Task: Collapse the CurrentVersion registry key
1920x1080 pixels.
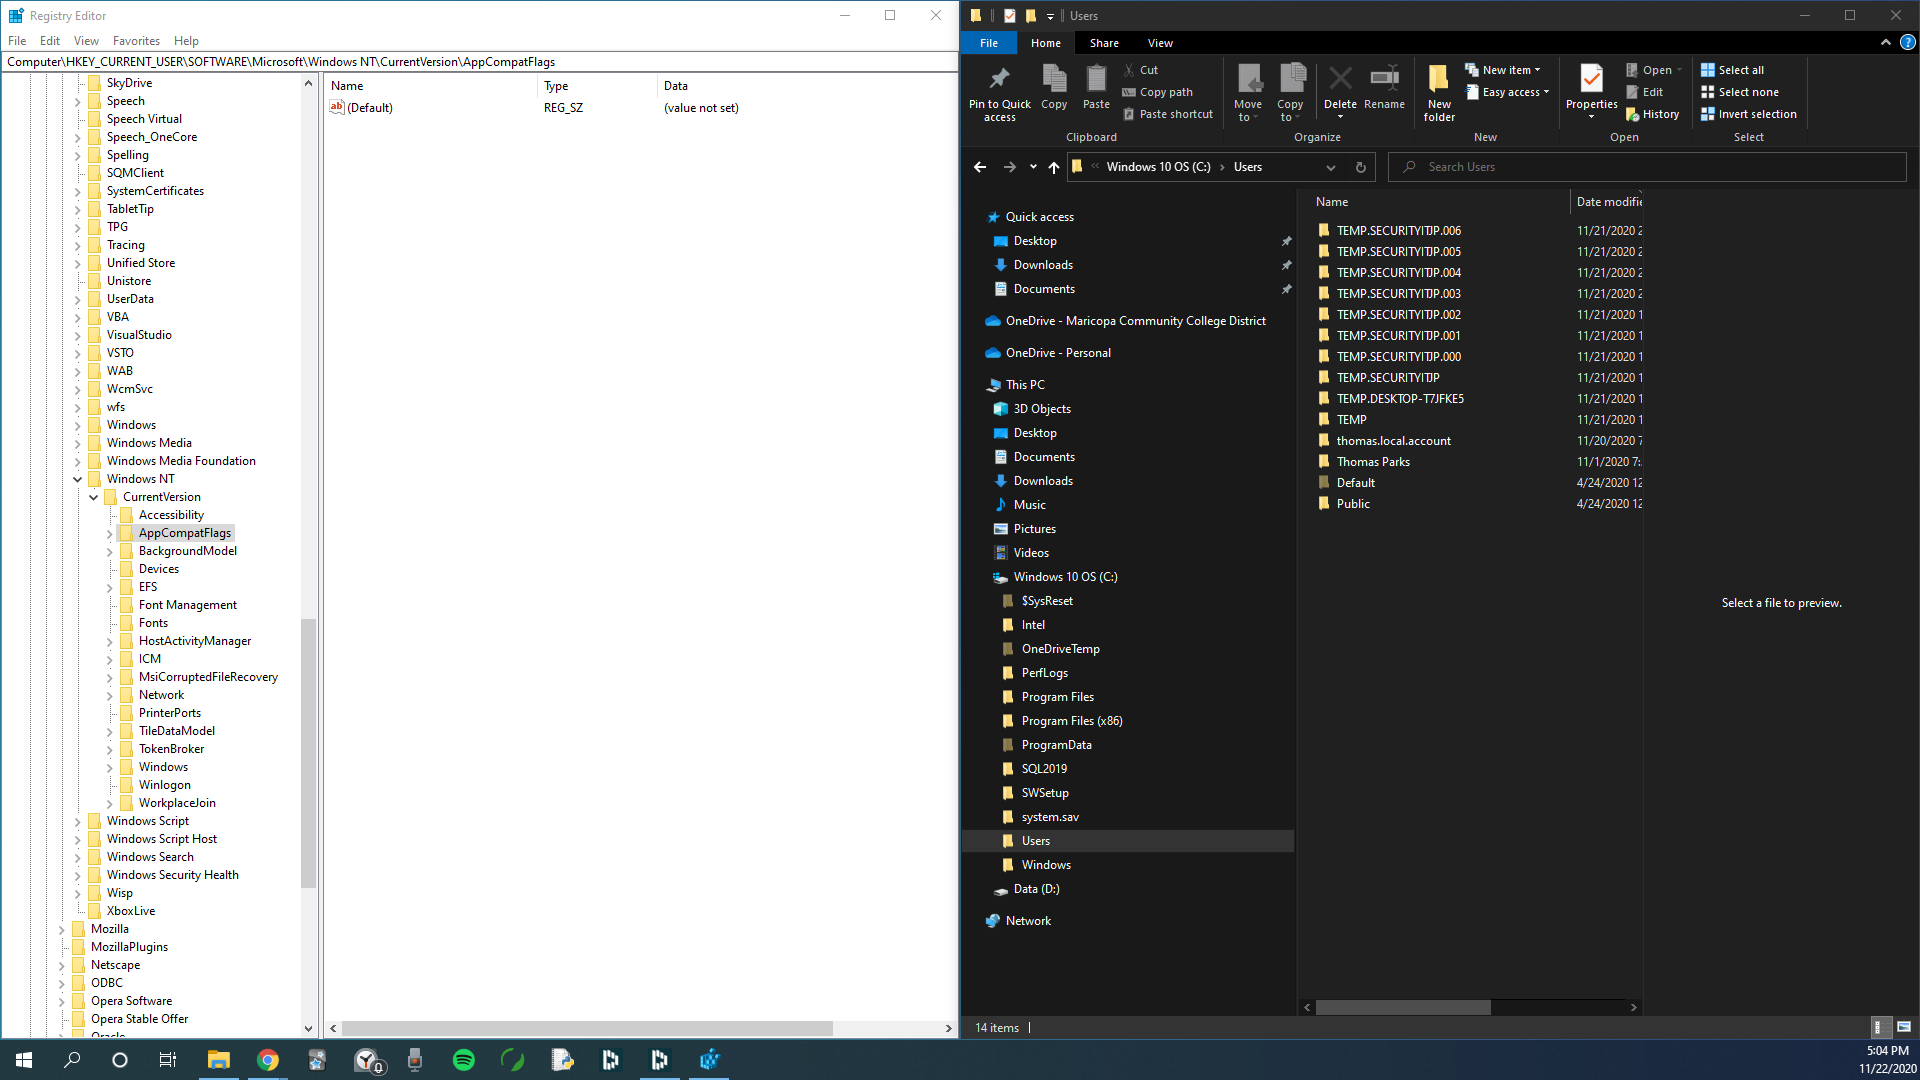Action: click(93, 497)
